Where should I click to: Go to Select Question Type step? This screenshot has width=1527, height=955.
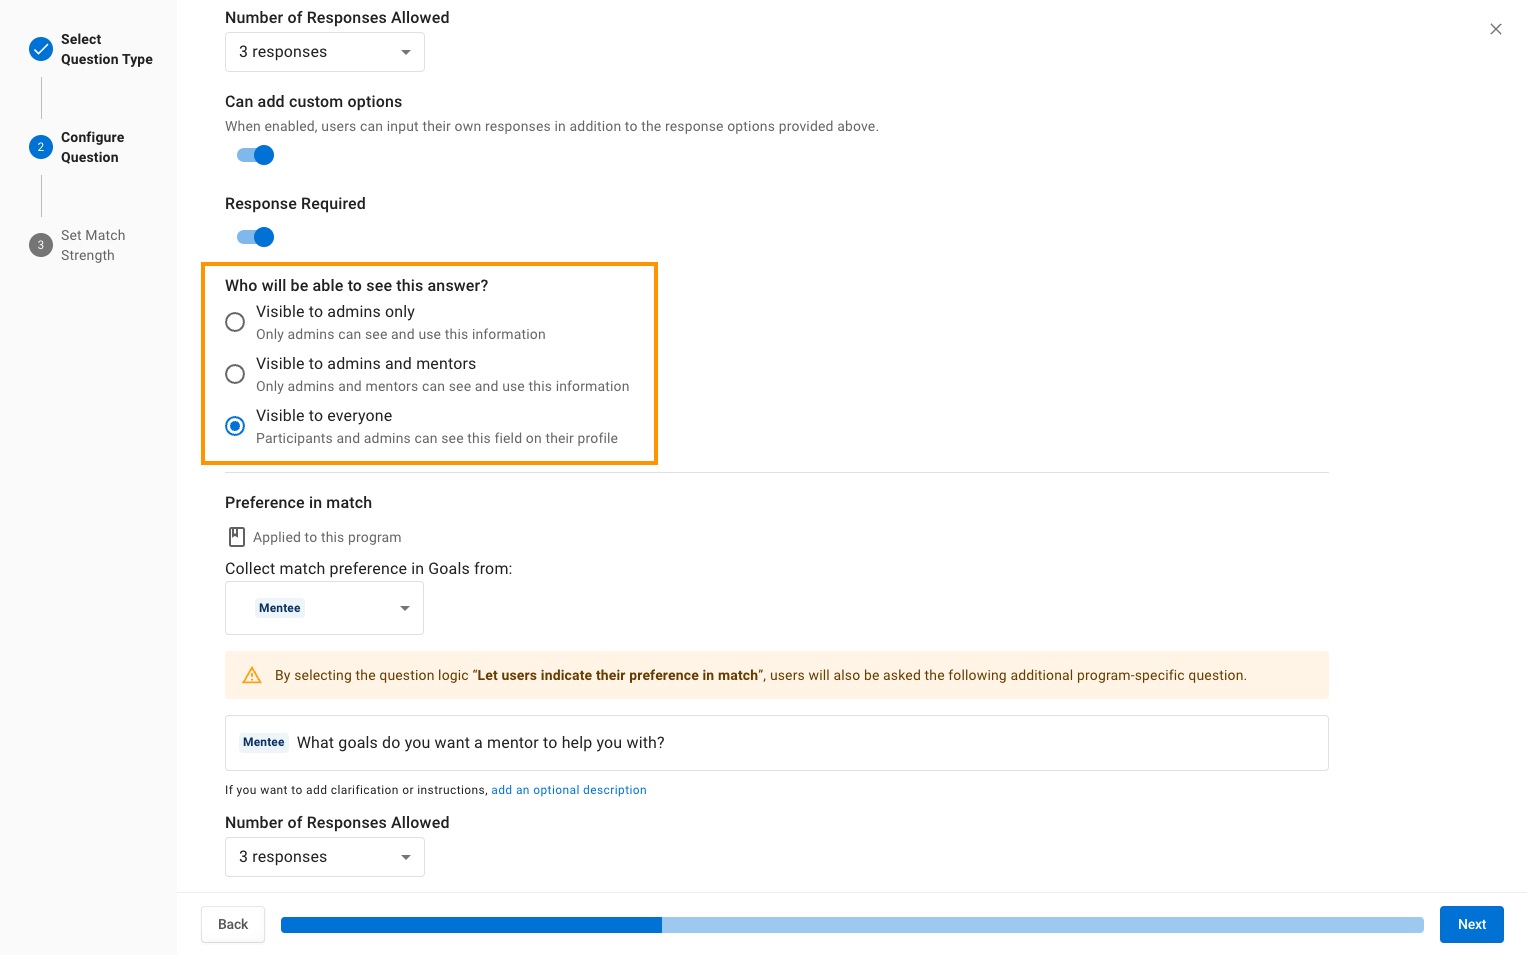[x=107, y=49]
